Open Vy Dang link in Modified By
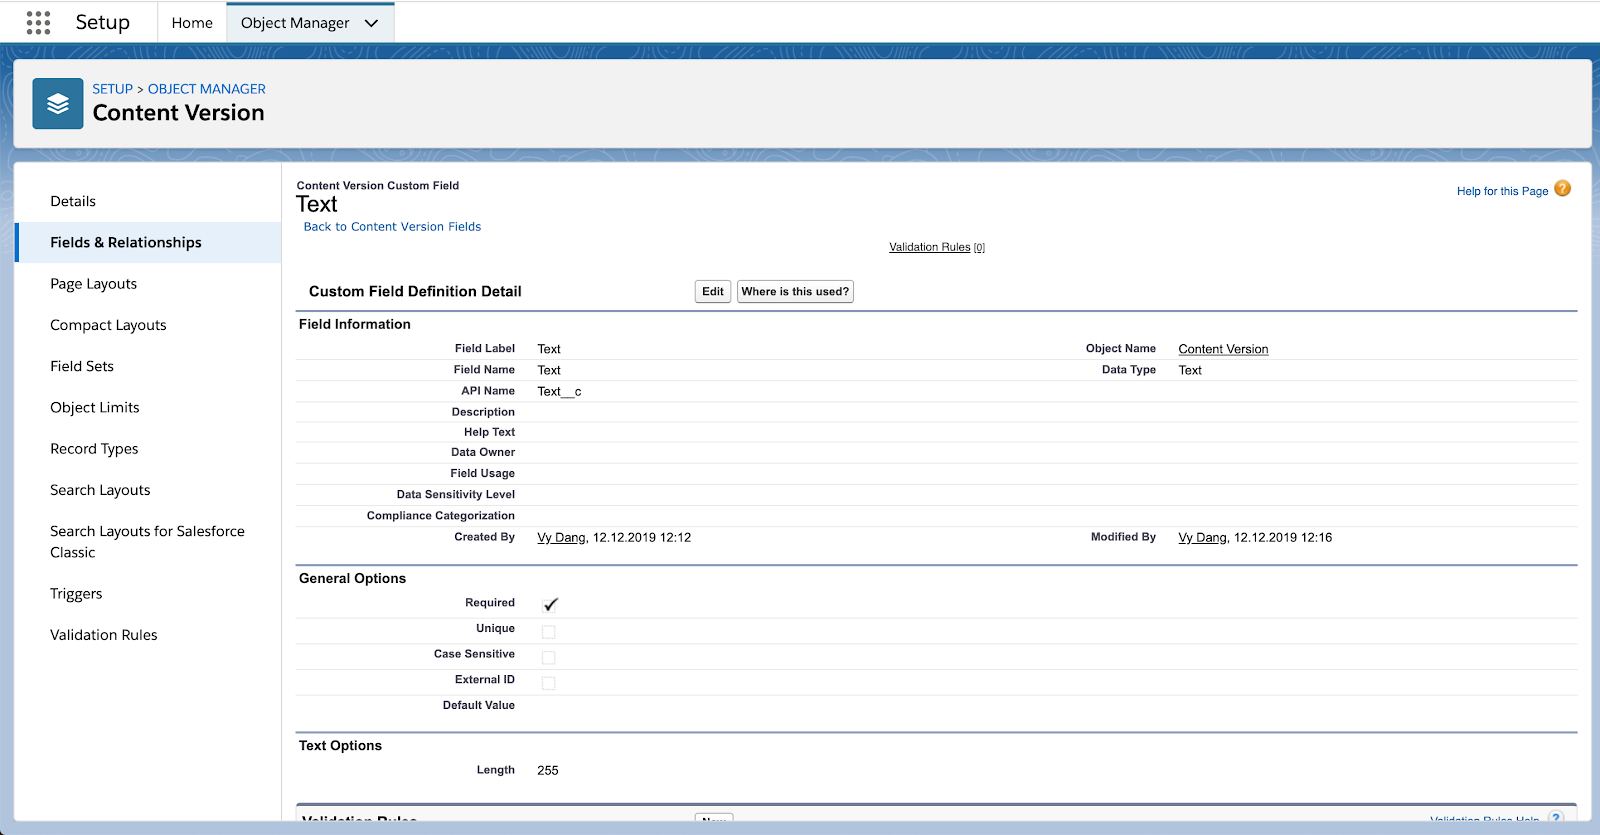 coord(1202,538)
